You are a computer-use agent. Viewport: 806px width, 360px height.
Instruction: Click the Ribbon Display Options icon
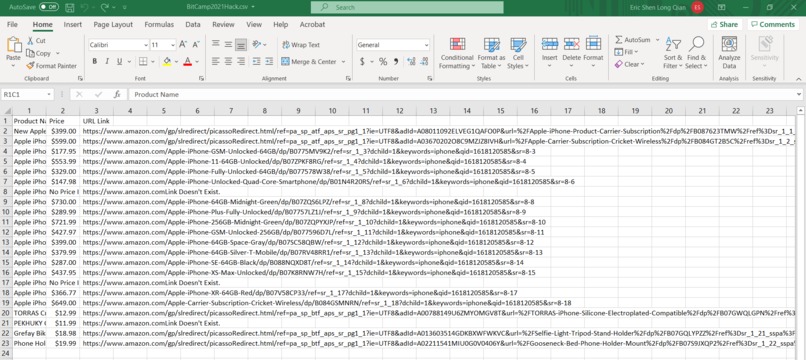(x=722, y=8)
